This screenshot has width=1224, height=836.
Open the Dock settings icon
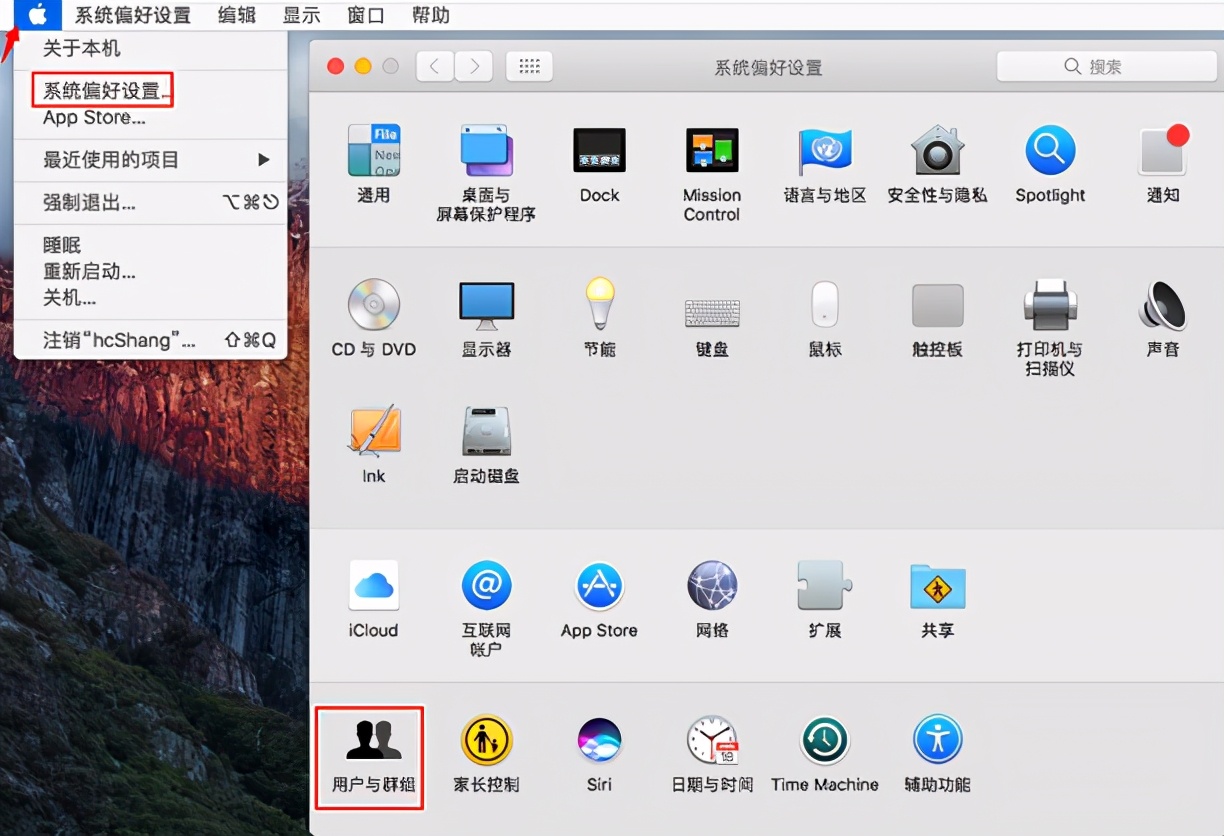tap(599, 150)
